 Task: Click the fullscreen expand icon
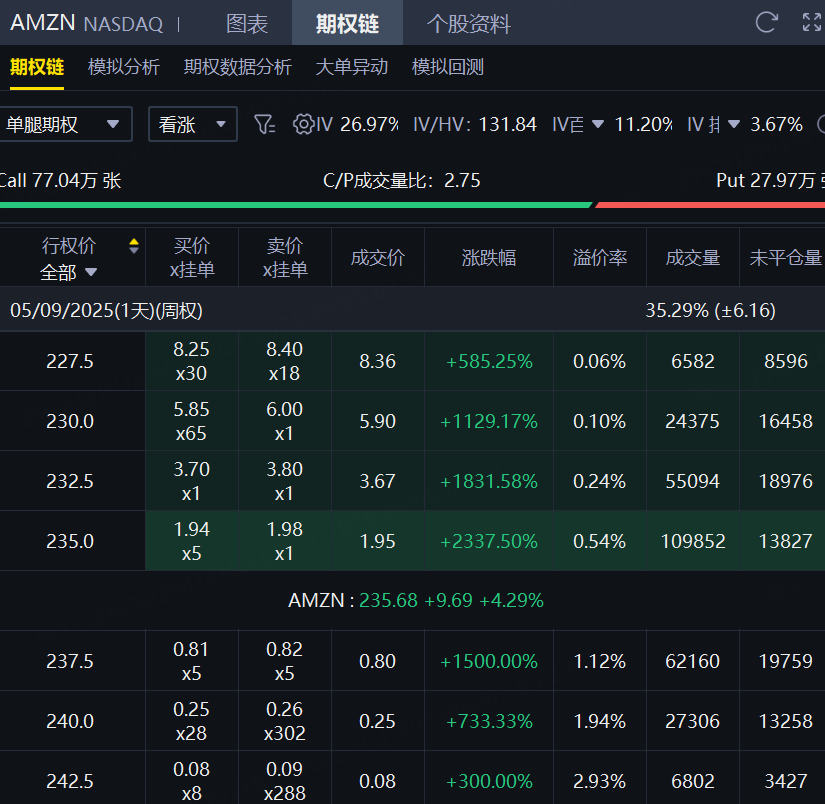(x=811, y=23)
